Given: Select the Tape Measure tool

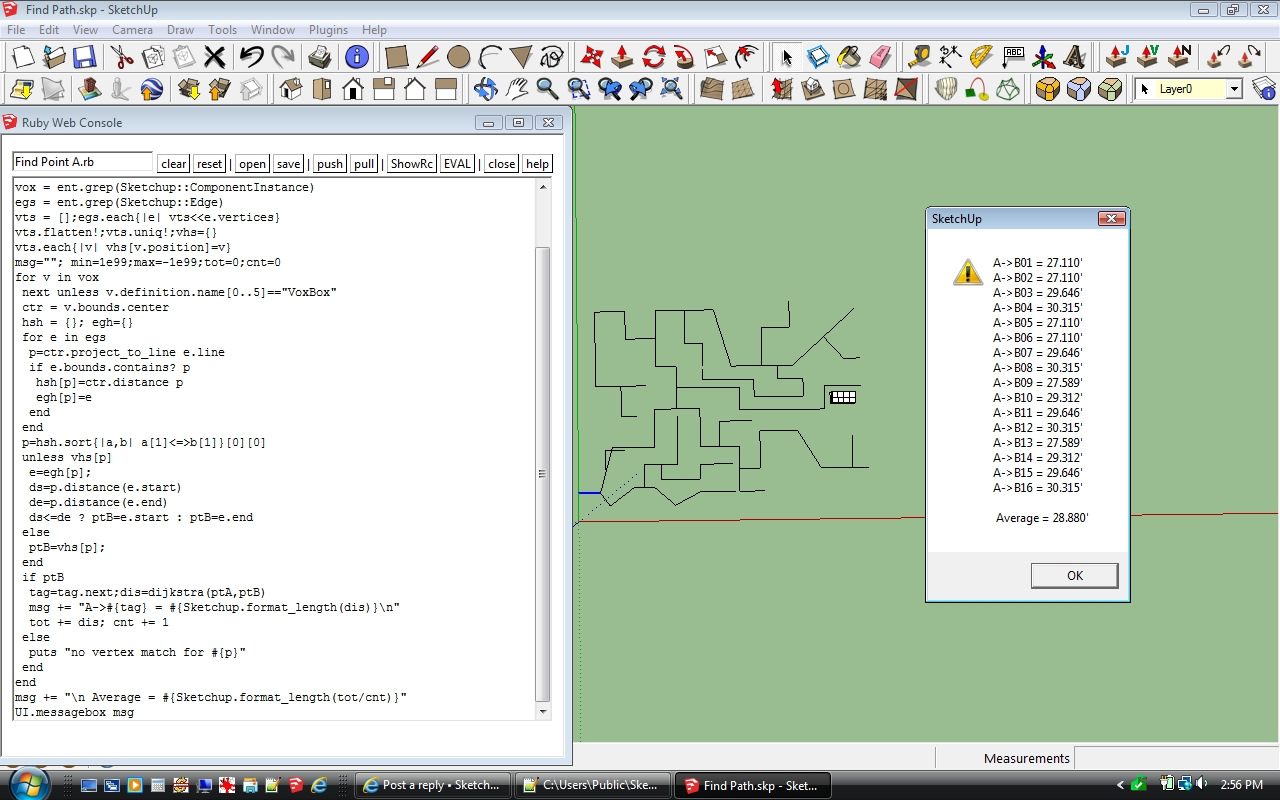Looking at the screenshot, I should coord(920,57).
